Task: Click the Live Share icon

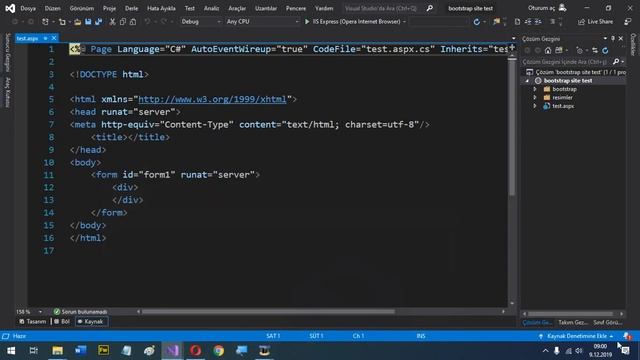Action: click(581, 22)
